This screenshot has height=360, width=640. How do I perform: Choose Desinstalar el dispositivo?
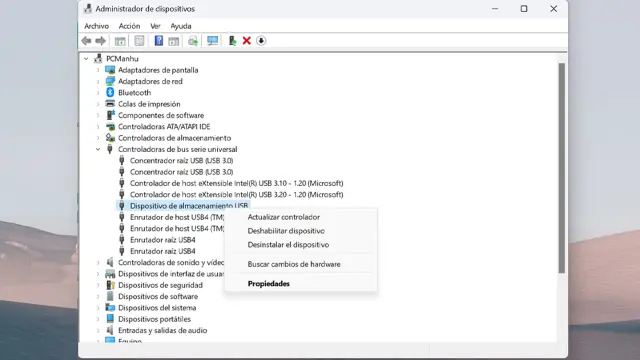tap(301, 245)
